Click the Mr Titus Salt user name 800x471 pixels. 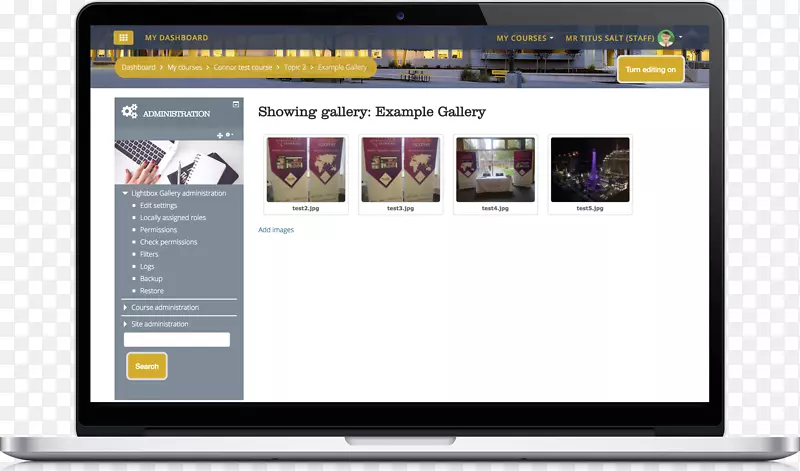(x=610, y=38)
